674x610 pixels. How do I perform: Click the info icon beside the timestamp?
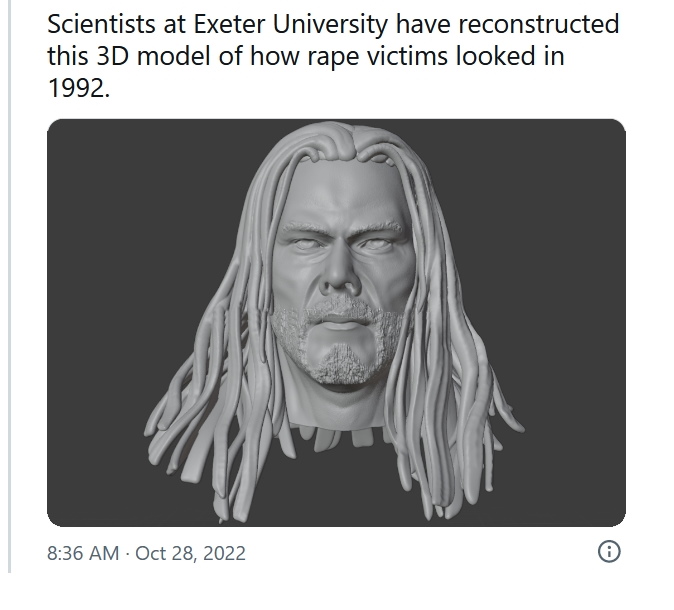tap(609, 552)
